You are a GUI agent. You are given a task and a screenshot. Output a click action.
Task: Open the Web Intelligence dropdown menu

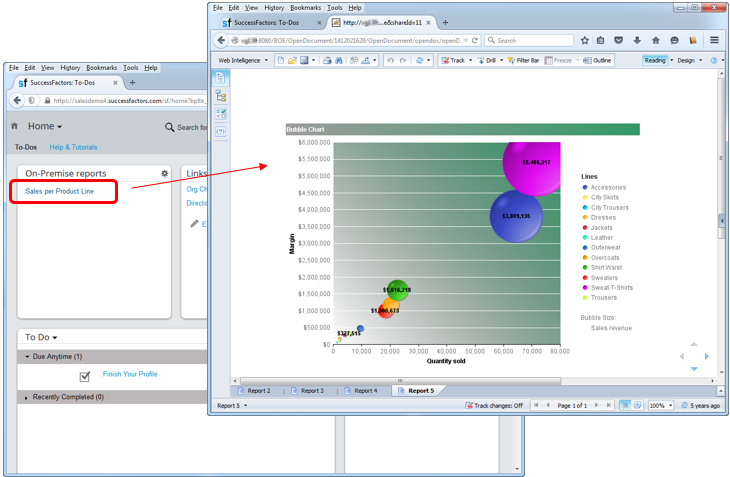tap(243, 60)
